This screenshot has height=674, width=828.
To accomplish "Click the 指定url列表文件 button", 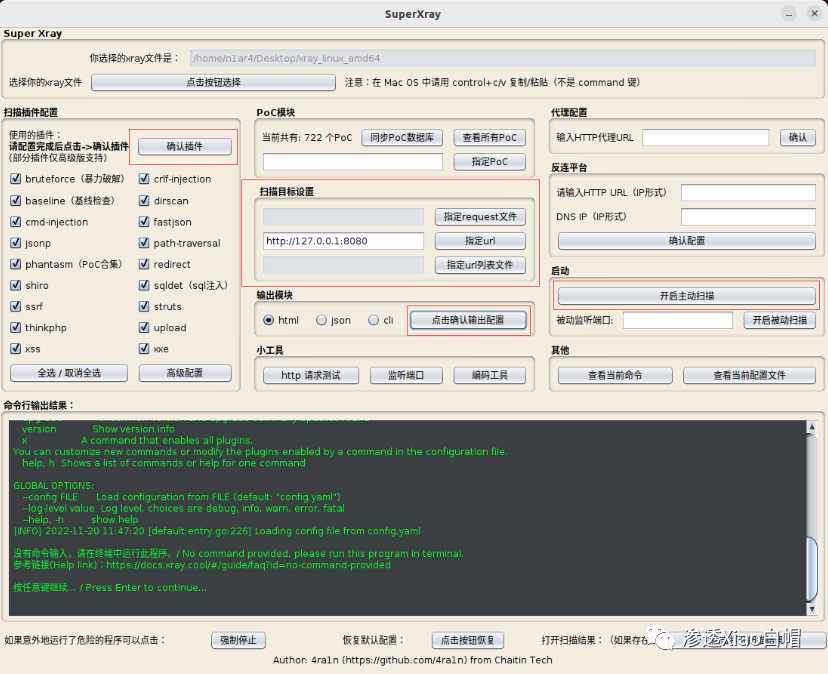I will pyautogui.click(x=480, y=265).
